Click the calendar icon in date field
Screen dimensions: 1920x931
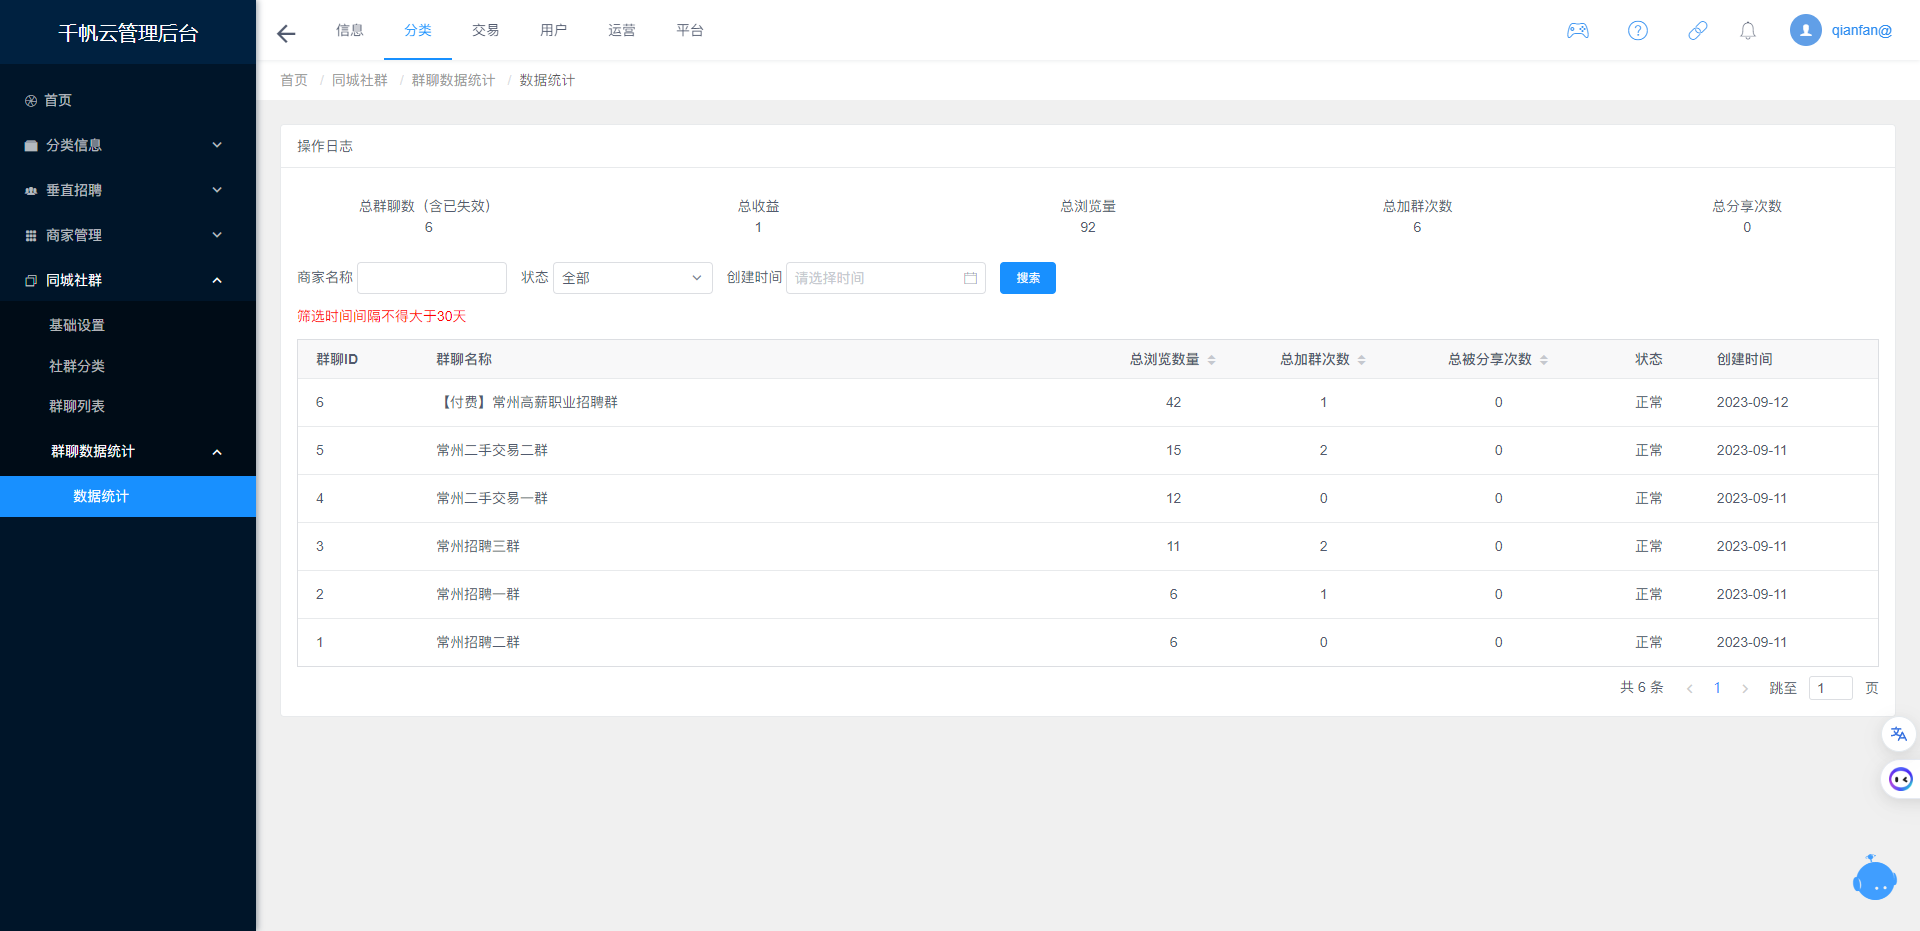970,278
